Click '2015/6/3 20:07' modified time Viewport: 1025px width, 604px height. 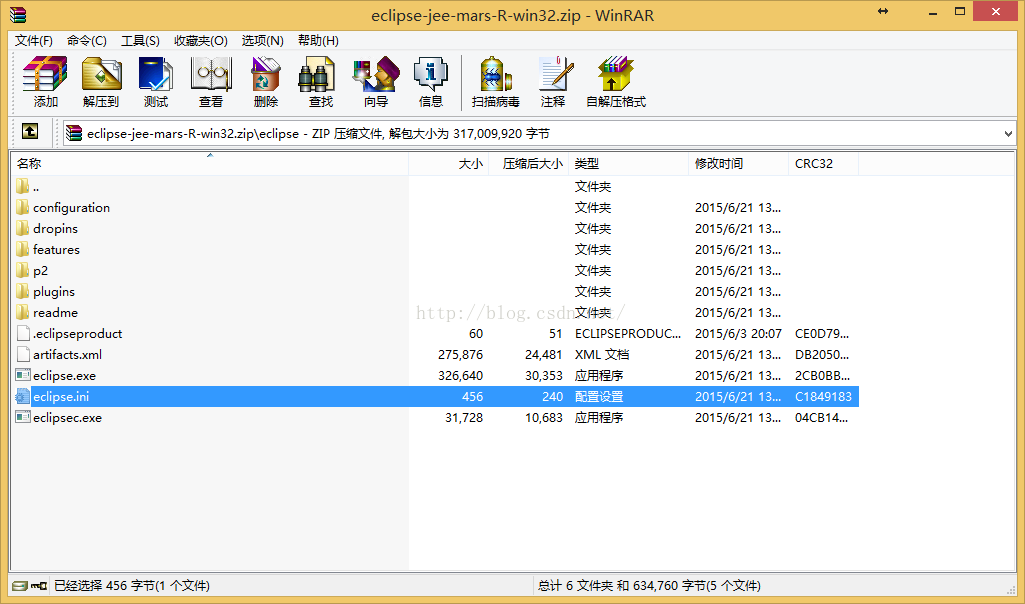point(738,333)
